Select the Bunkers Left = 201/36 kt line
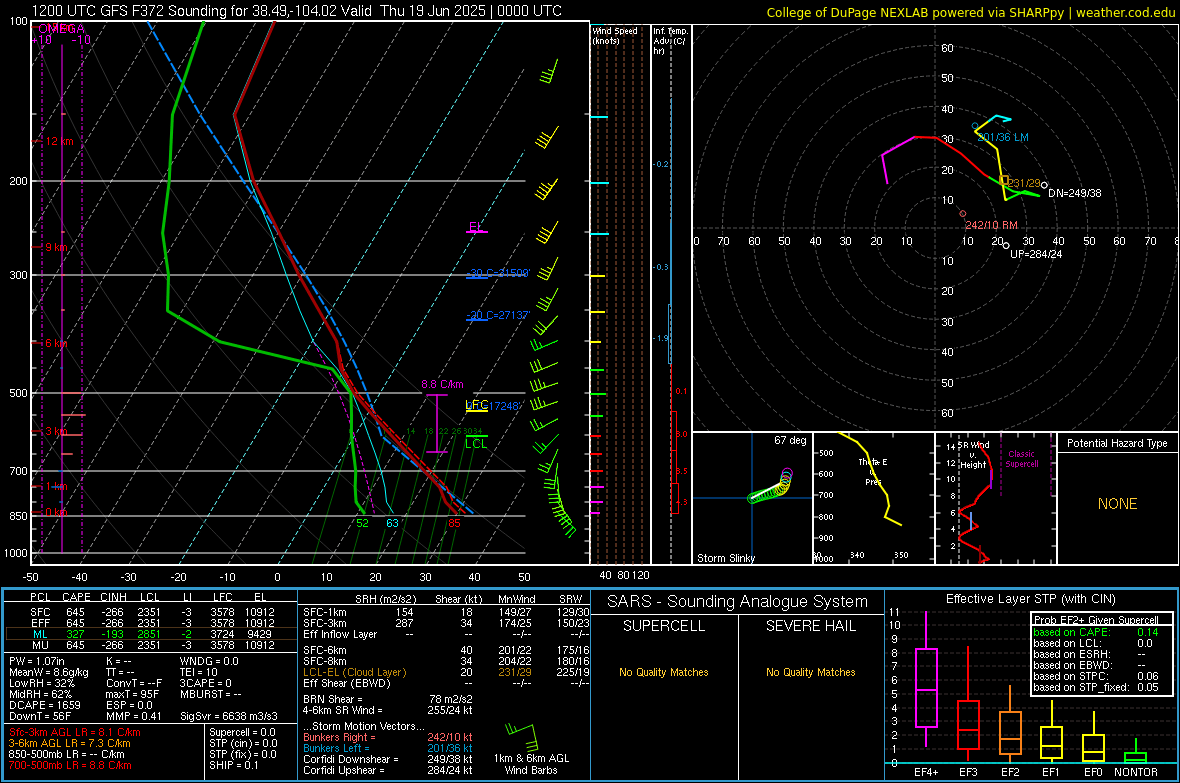The image size is (1180, 783). tap(388, 748)
